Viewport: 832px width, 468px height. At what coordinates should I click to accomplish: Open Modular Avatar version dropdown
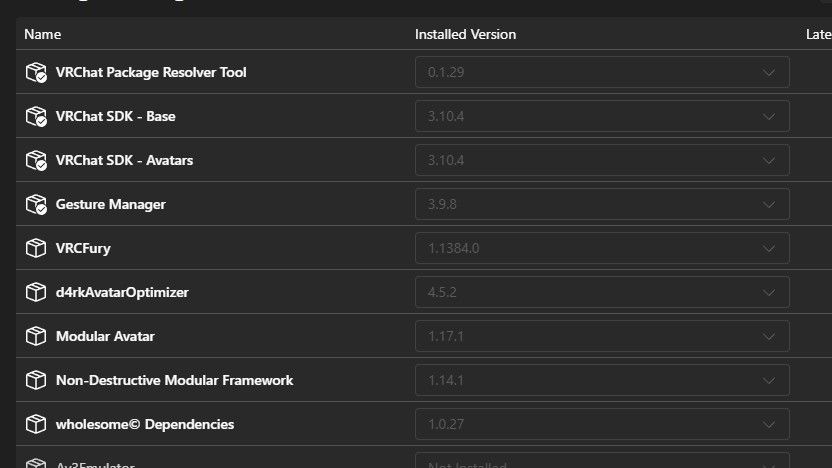point(602,336)
